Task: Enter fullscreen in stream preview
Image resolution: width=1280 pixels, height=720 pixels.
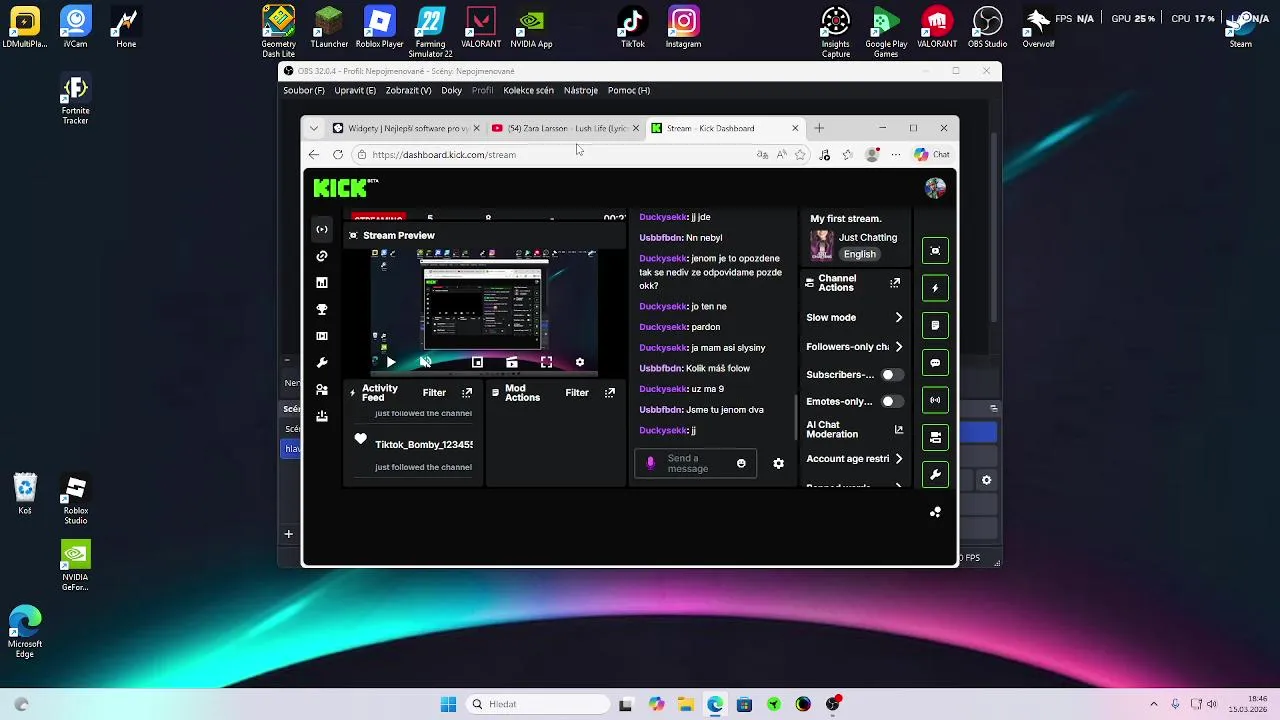Action: click(546, 362)
